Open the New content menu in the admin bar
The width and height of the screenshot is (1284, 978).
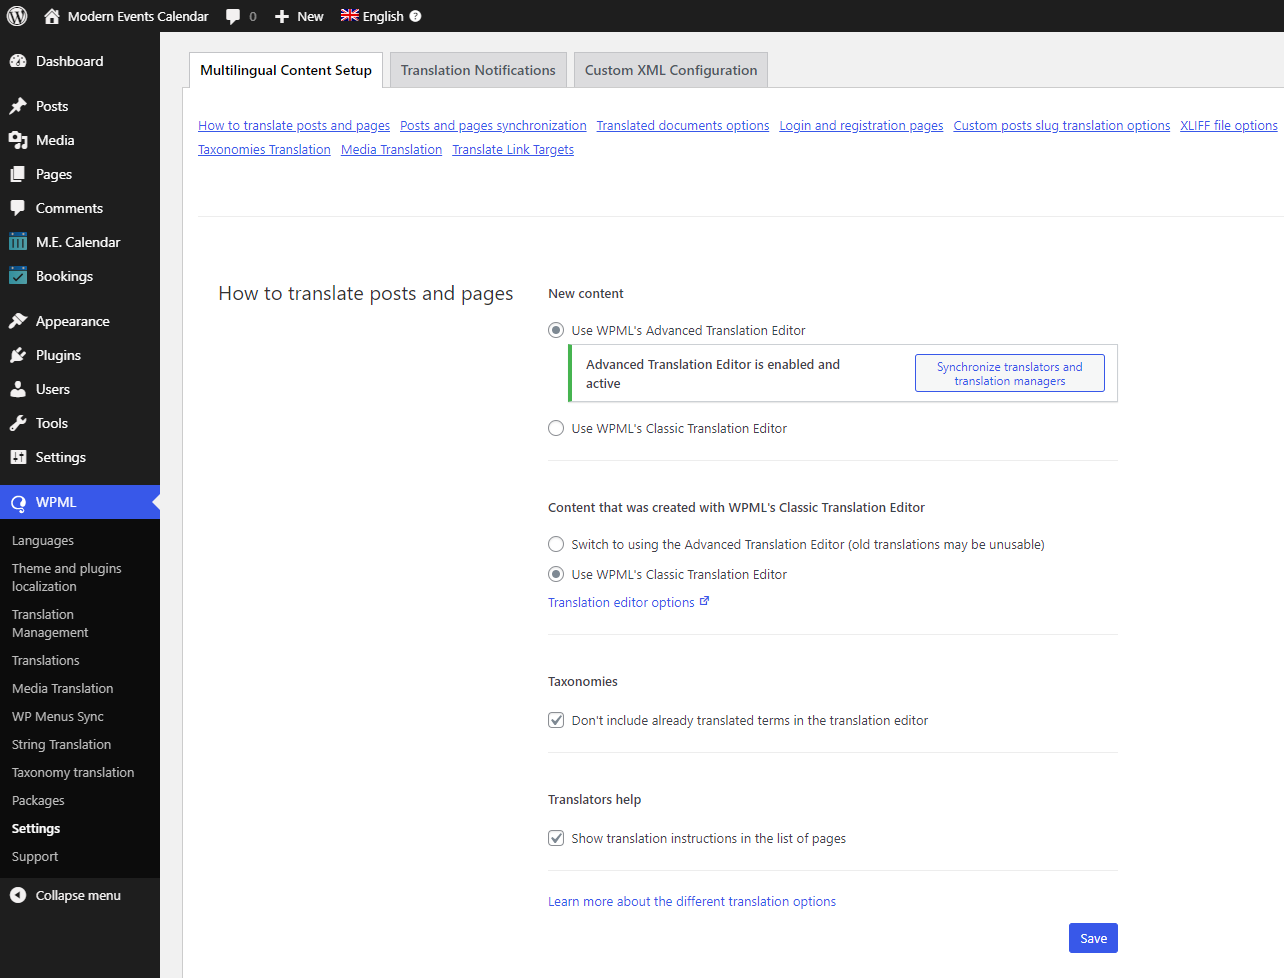click(299, 16)
